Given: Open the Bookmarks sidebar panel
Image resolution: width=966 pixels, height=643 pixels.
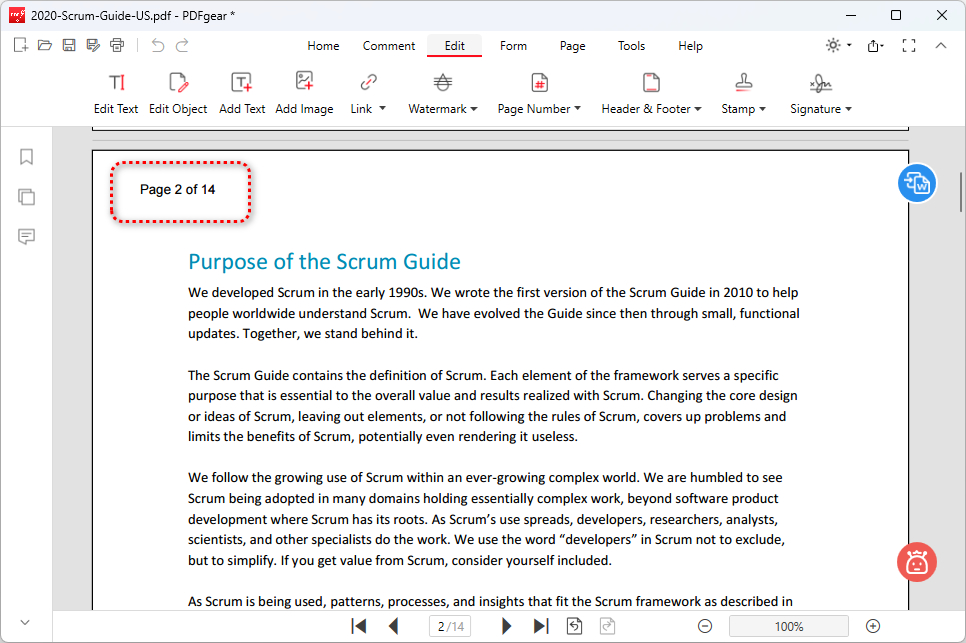Looking at the screenshot, I should pos(27,157).
